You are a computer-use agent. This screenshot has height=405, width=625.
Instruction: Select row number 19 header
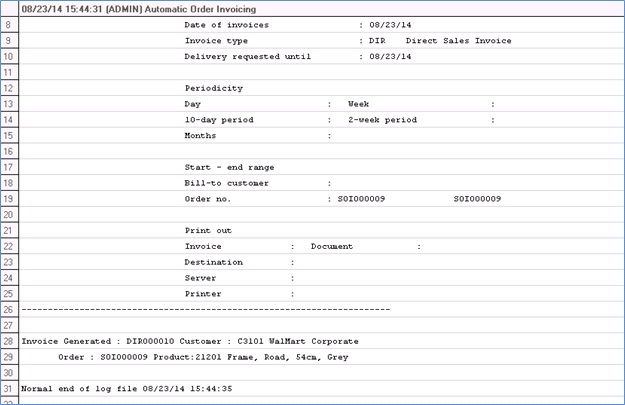coord(9,199)
